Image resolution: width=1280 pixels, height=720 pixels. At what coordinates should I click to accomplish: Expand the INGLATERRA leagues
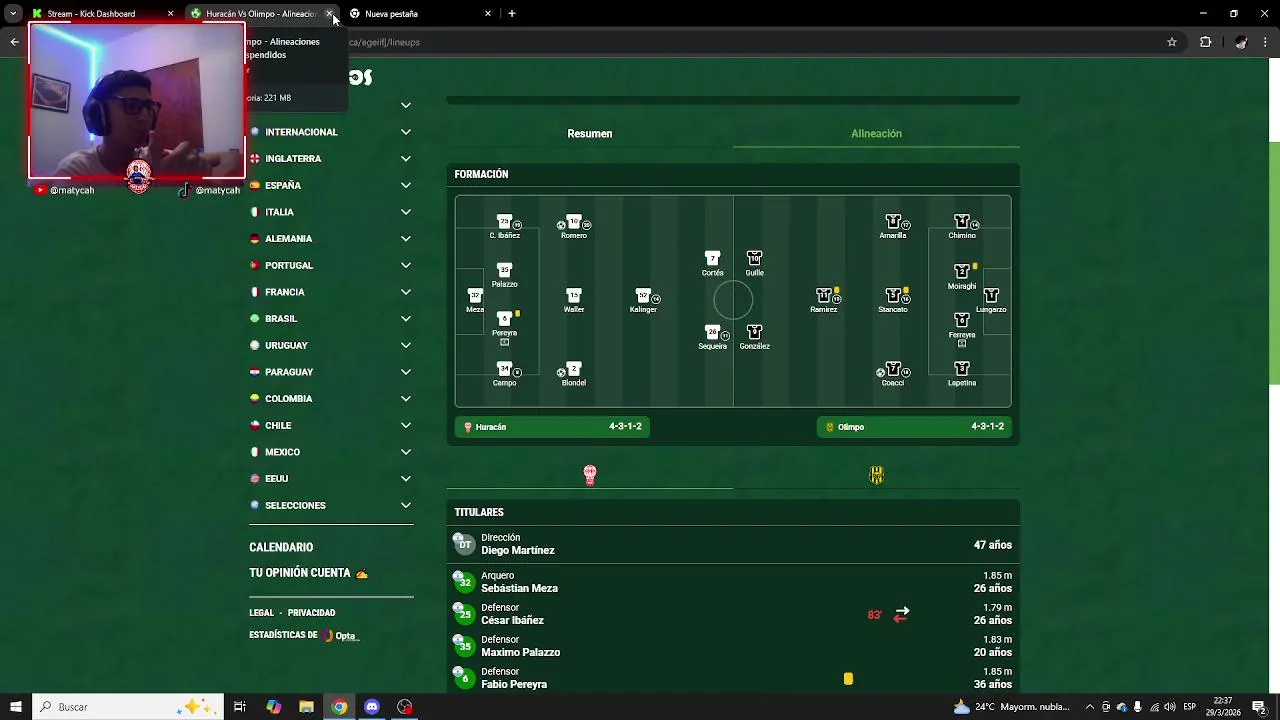coord(406,159)
